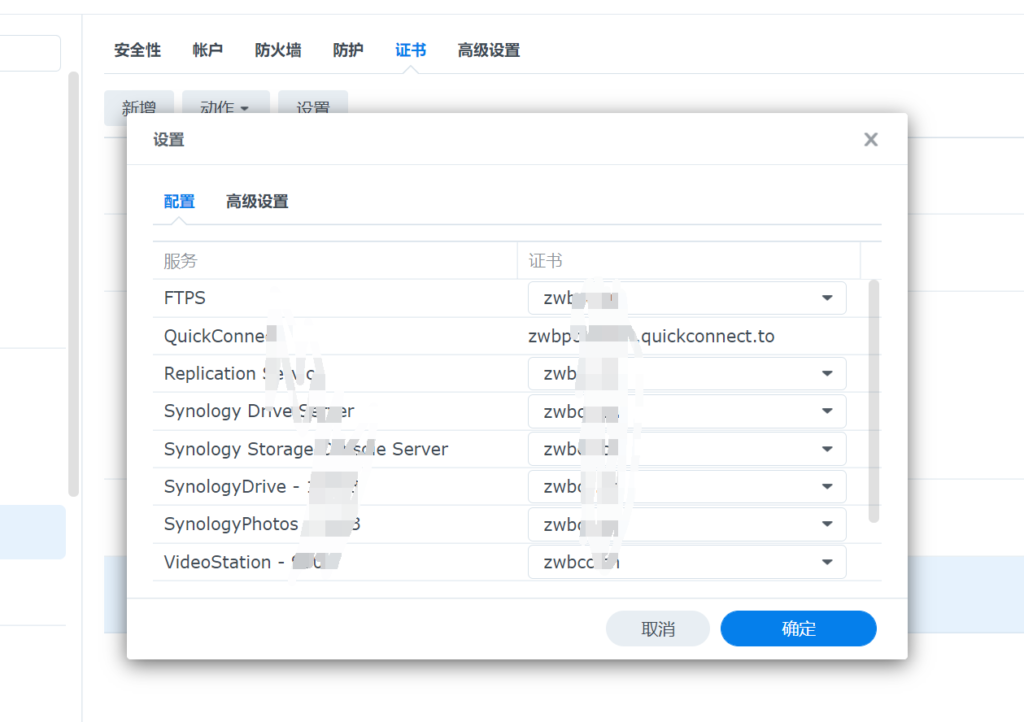Close the 设置 dialog with X icon

pyautogui.click(x=871, y=140)
